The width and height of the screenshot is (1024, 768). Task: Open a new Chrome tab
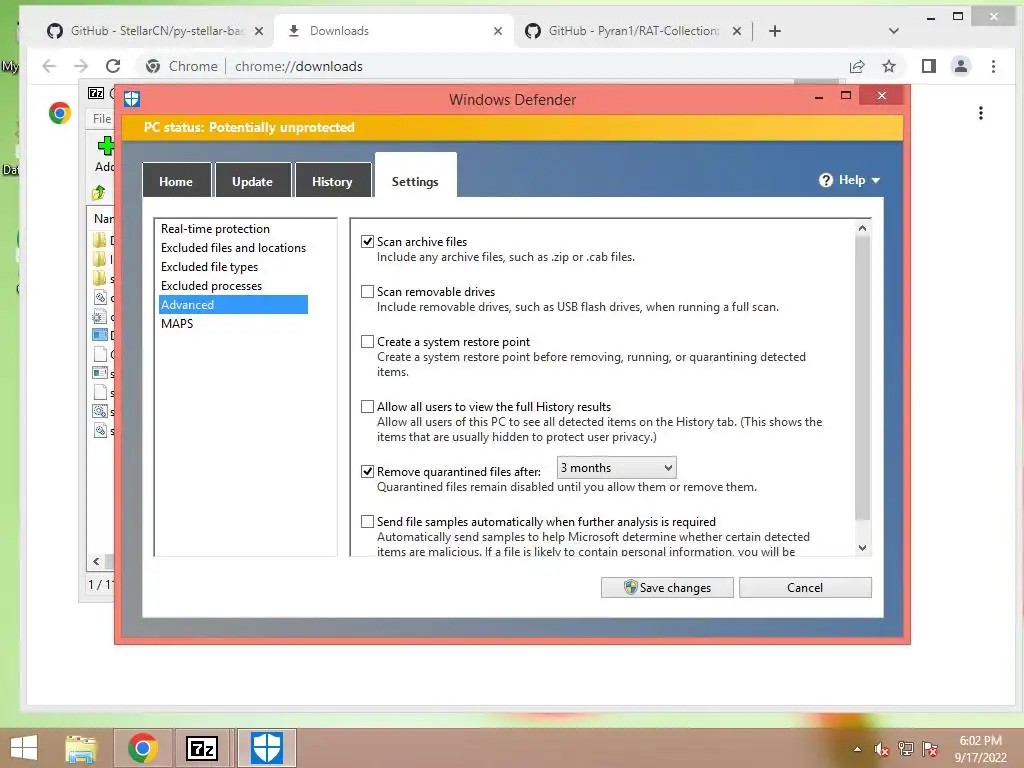775,31
